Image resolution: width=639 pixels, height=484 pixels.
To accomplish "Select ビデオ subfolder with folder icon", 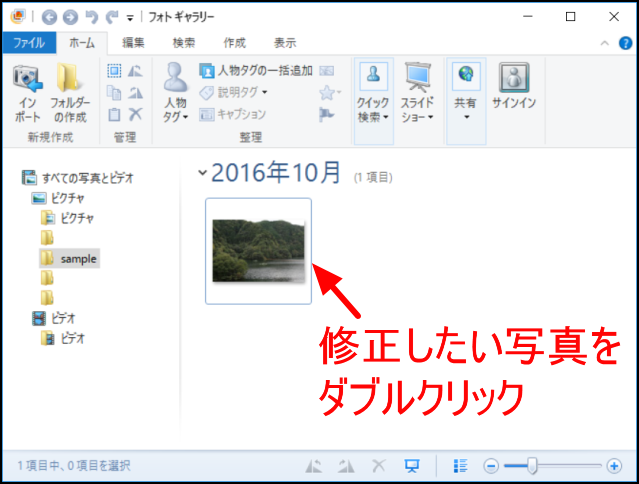I will 63,338.
